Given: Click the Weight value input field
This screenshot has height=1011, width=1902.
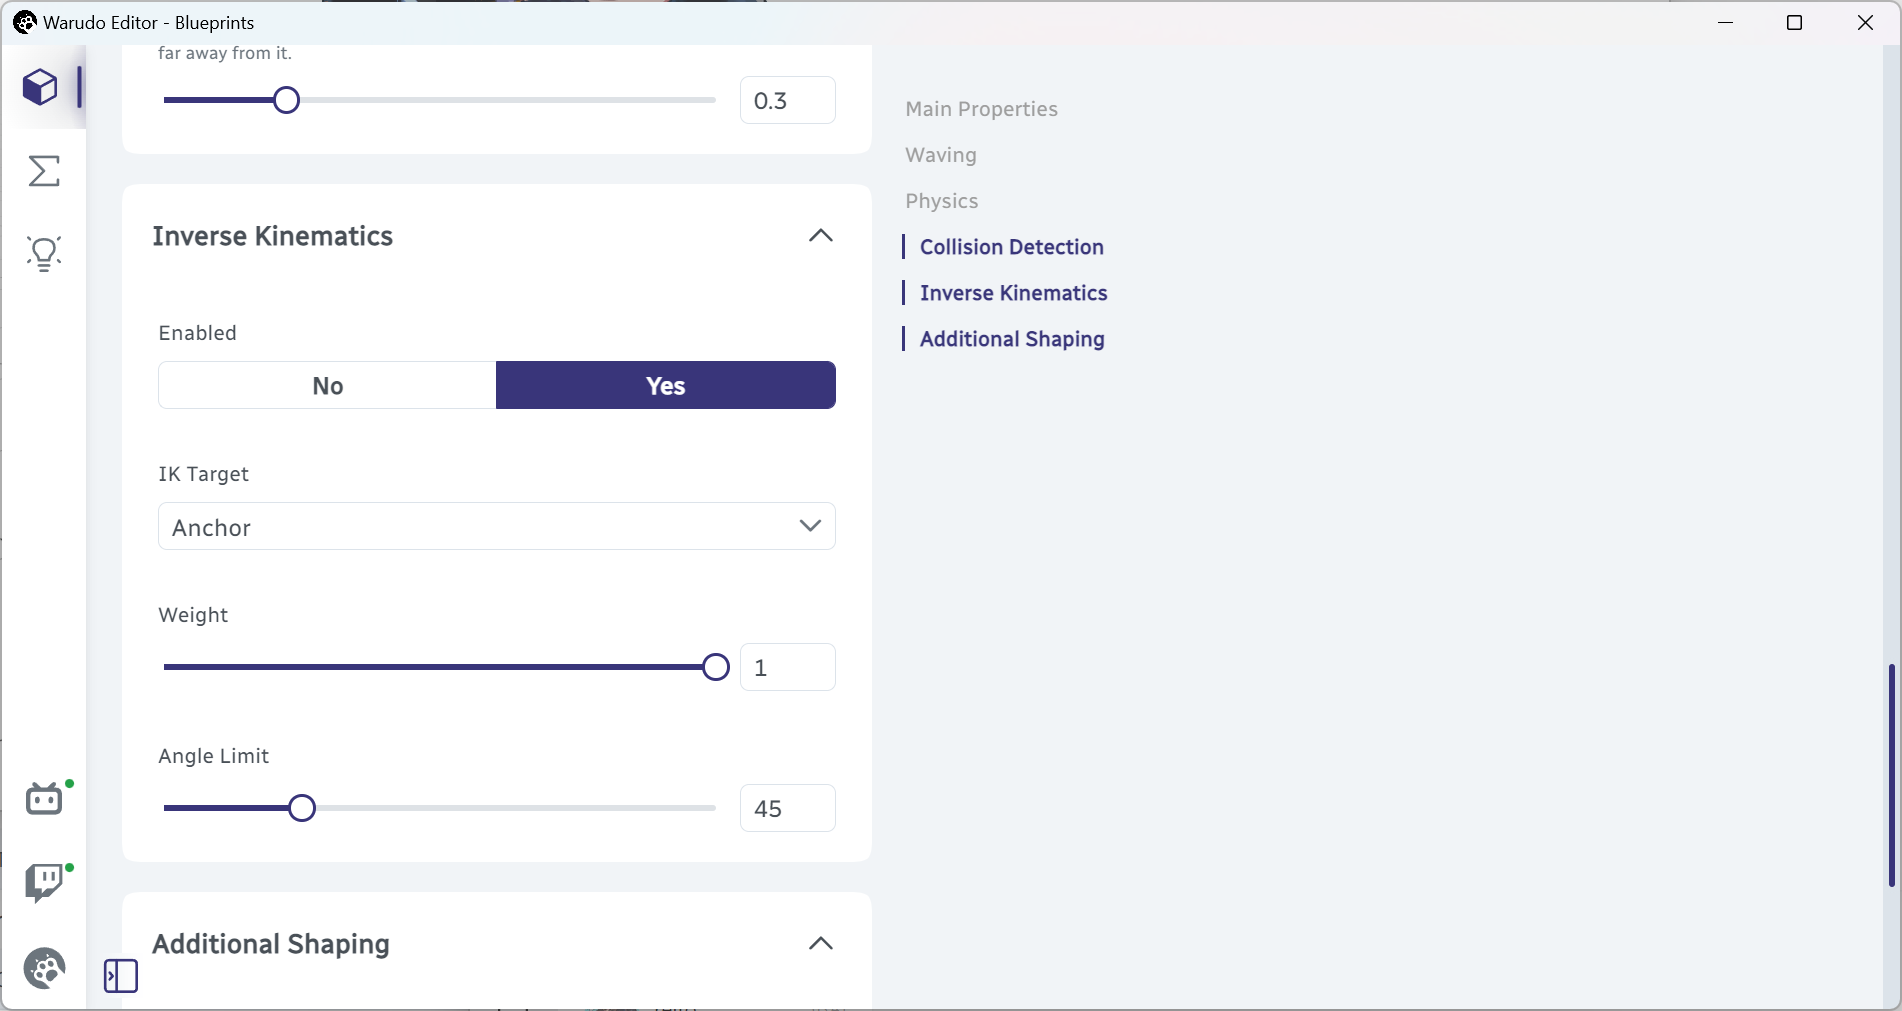Looking at the screenshot, I should pyautogui.click(x=788, y=667).
